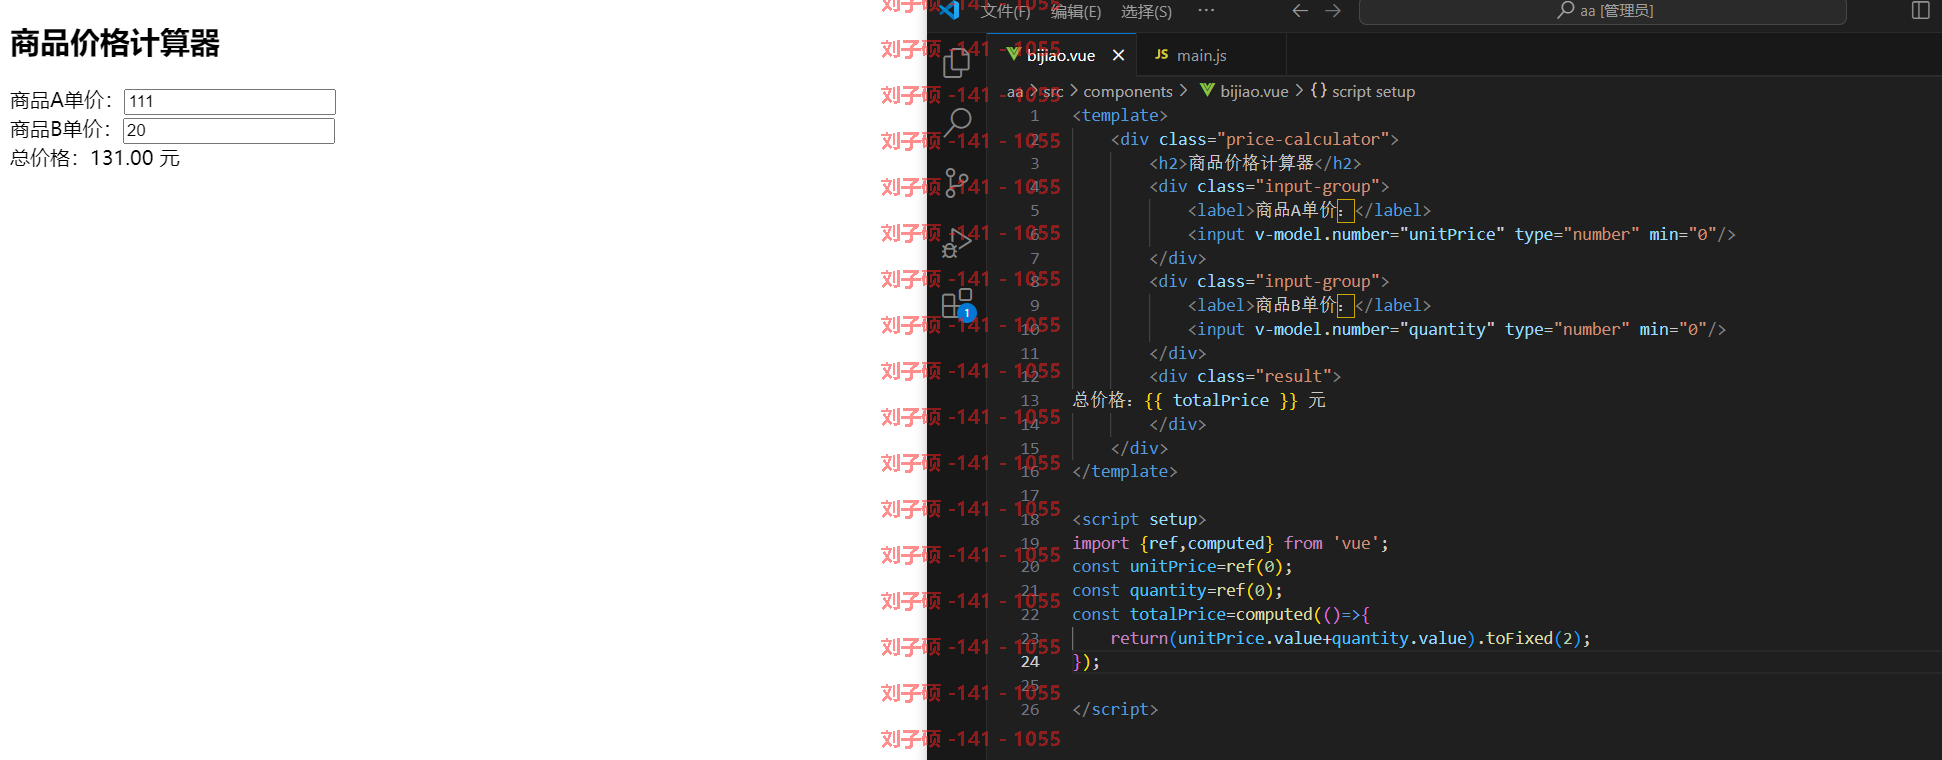Open the Search view in activity bar
Image resolution: width=1942 pixels, height=760 pixels.
[958, 122]
